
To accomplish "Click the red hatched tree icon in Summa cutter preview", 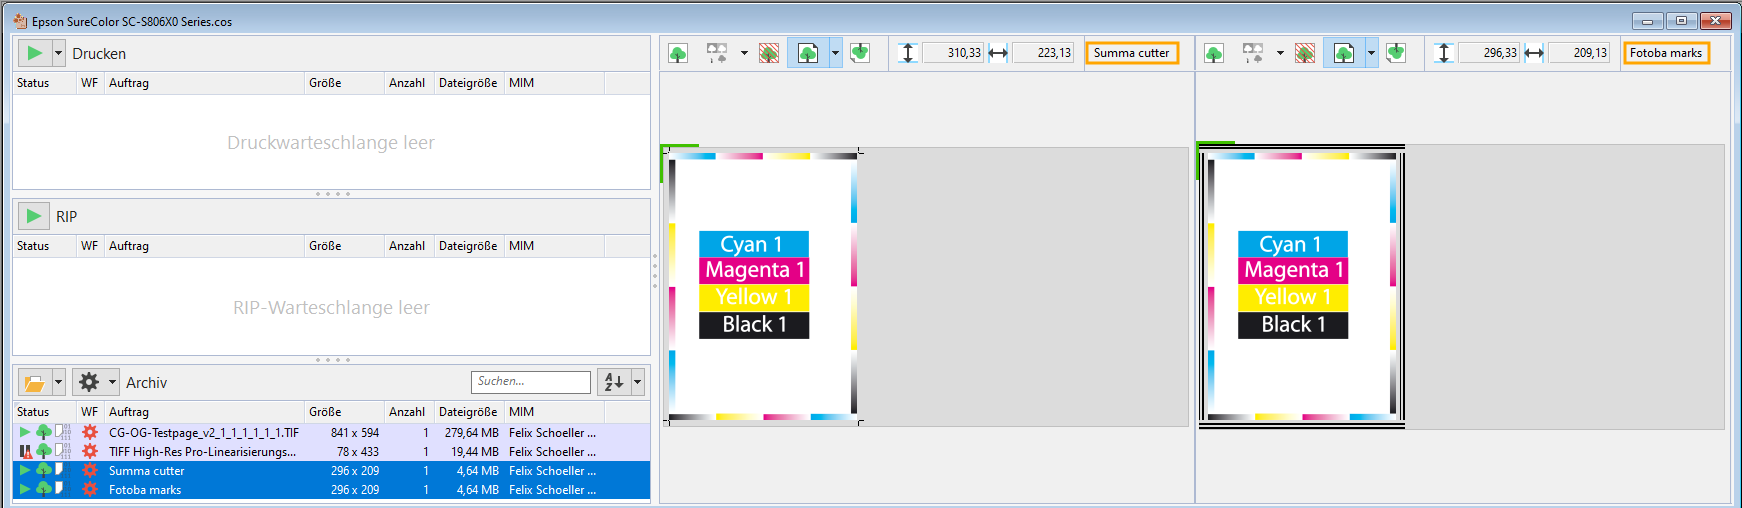I will click(769, 53).
